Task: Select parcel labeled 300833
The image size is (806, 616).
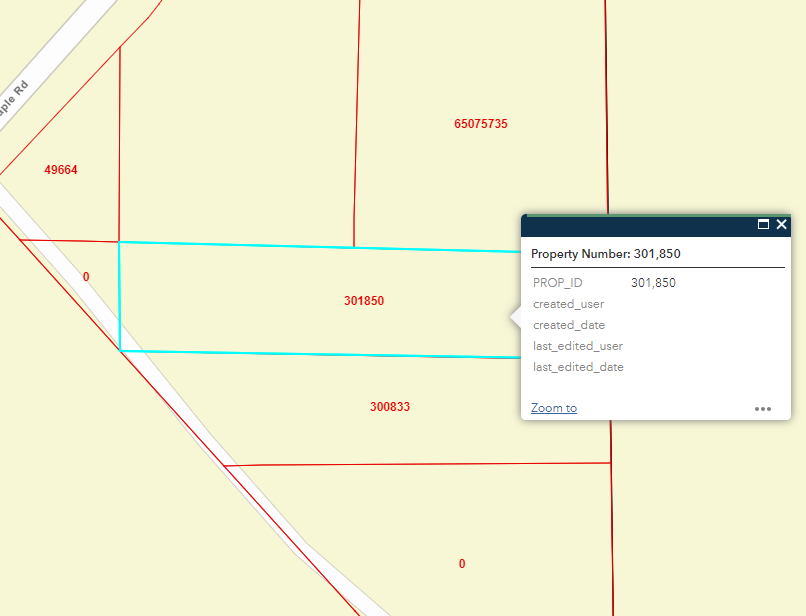Action: (390, 407)
